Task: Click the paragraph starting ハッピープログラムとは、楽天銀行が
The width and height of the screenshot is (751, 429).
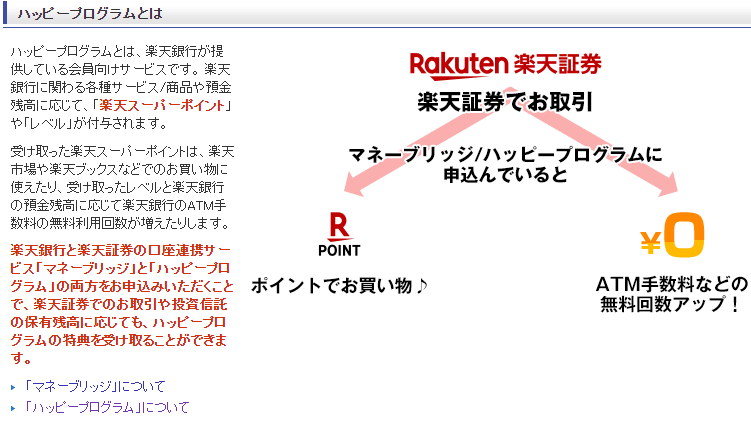Action: (121, 87)
